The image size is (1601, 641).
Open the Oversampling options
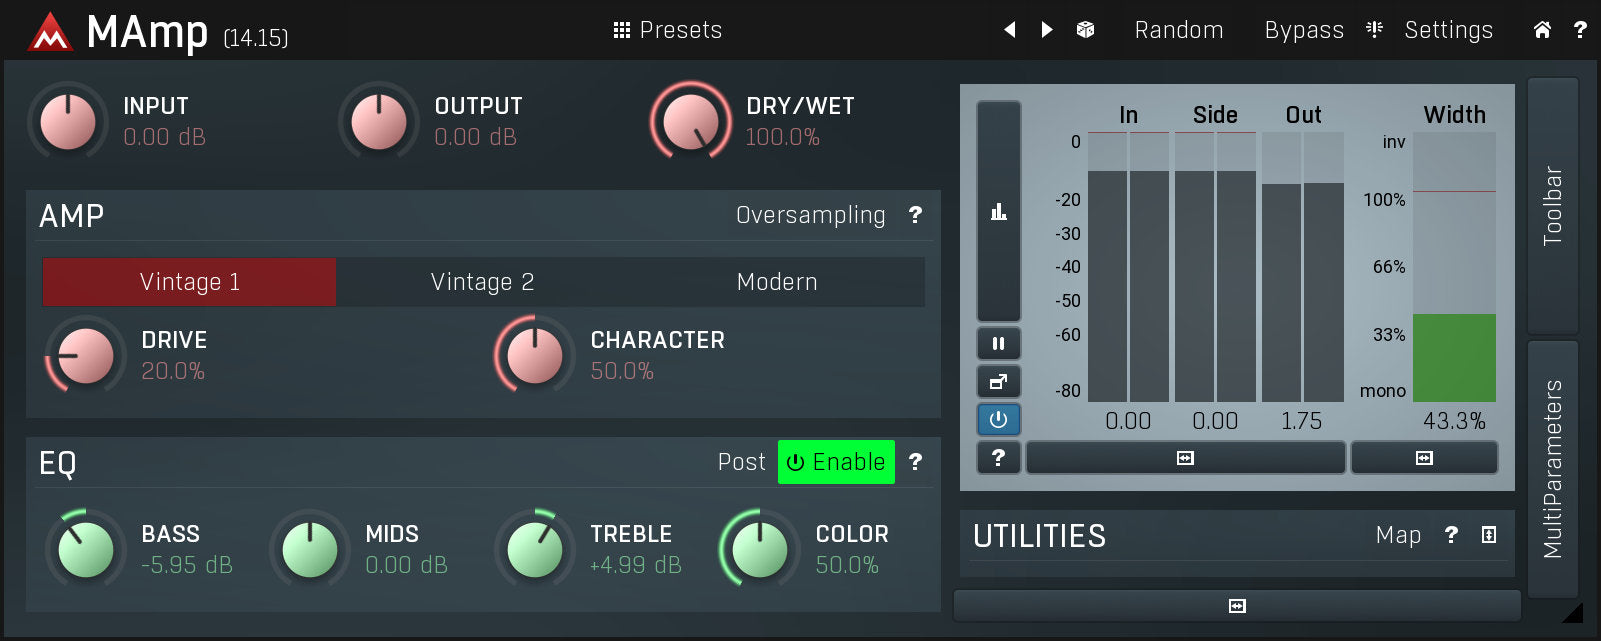810,215
